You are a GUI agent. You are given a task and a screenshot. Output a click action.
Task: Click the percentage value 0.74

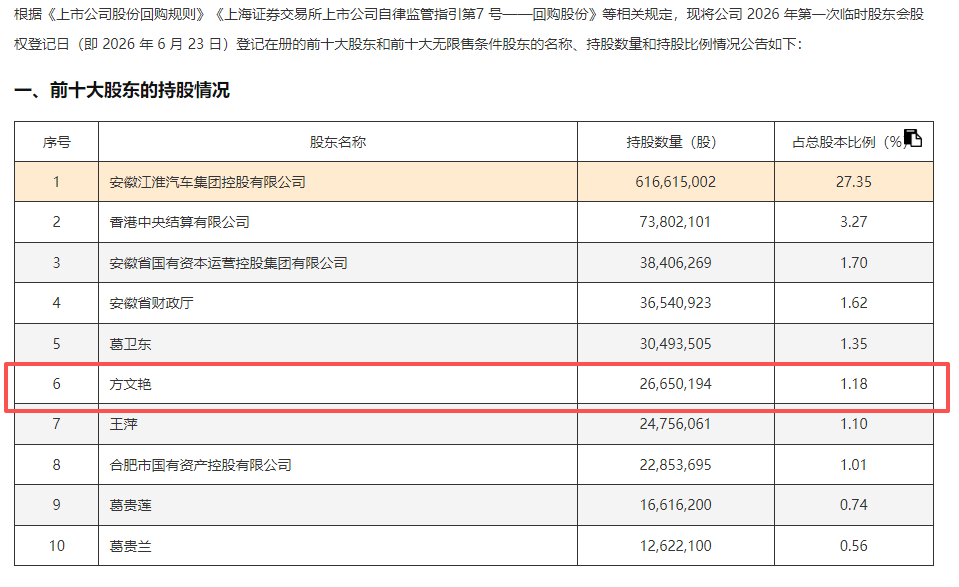(x=854, y=505)
